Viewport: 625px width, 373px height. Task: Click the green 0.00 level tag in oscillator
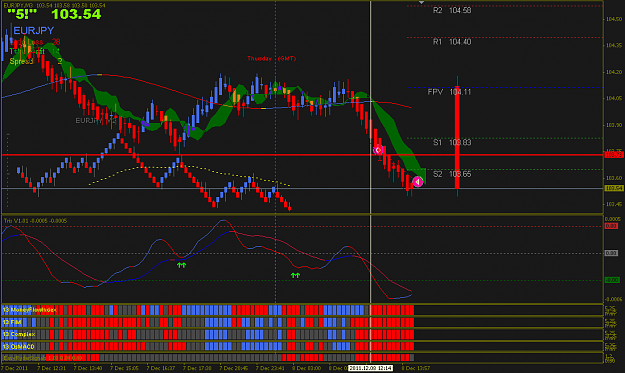coord(612,280)
